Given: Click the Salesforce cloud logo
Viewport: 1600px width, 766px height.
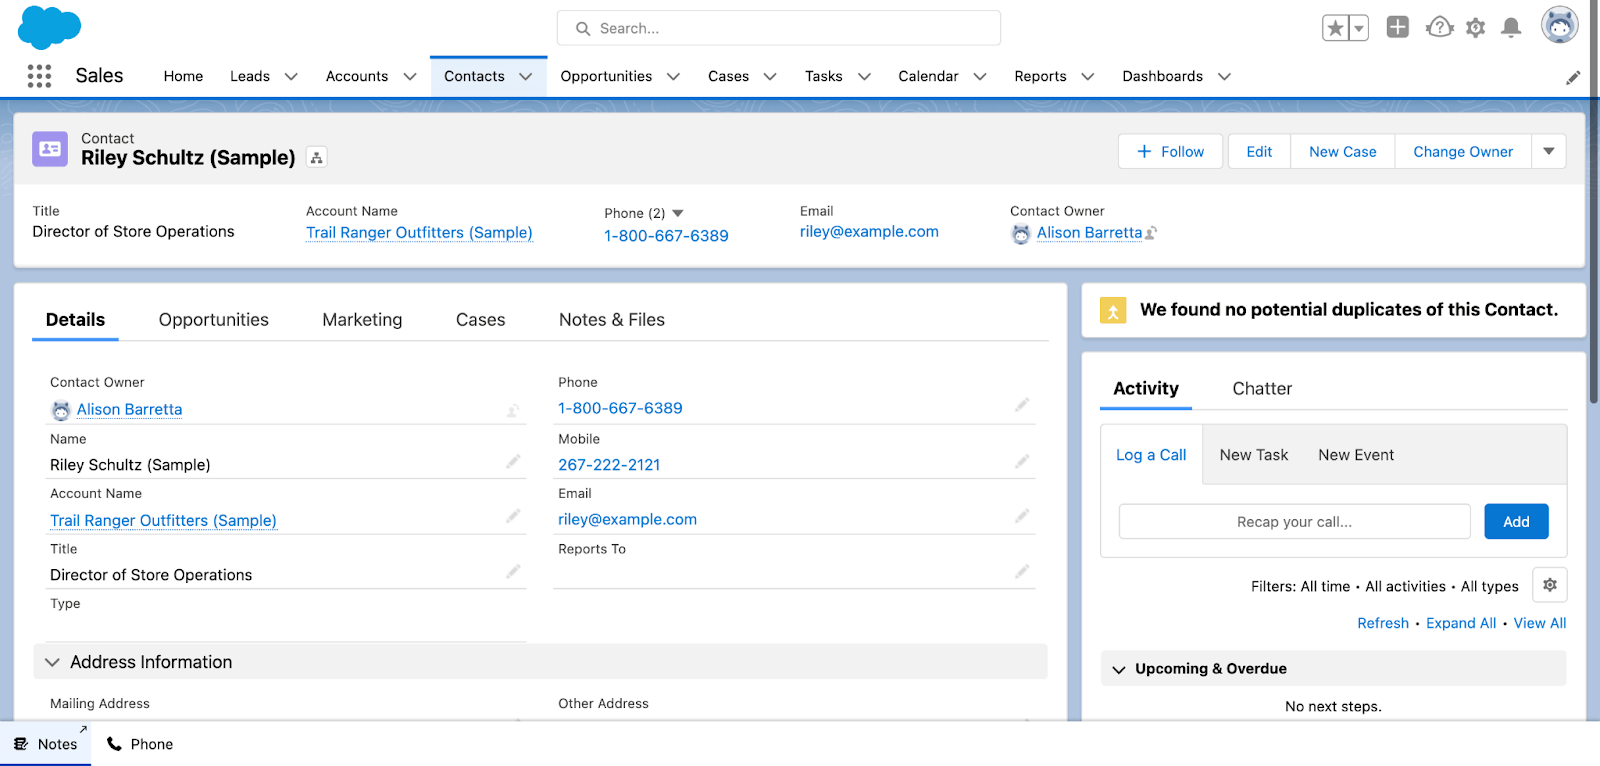Looking at the screenshot, I should click(49, 27).
